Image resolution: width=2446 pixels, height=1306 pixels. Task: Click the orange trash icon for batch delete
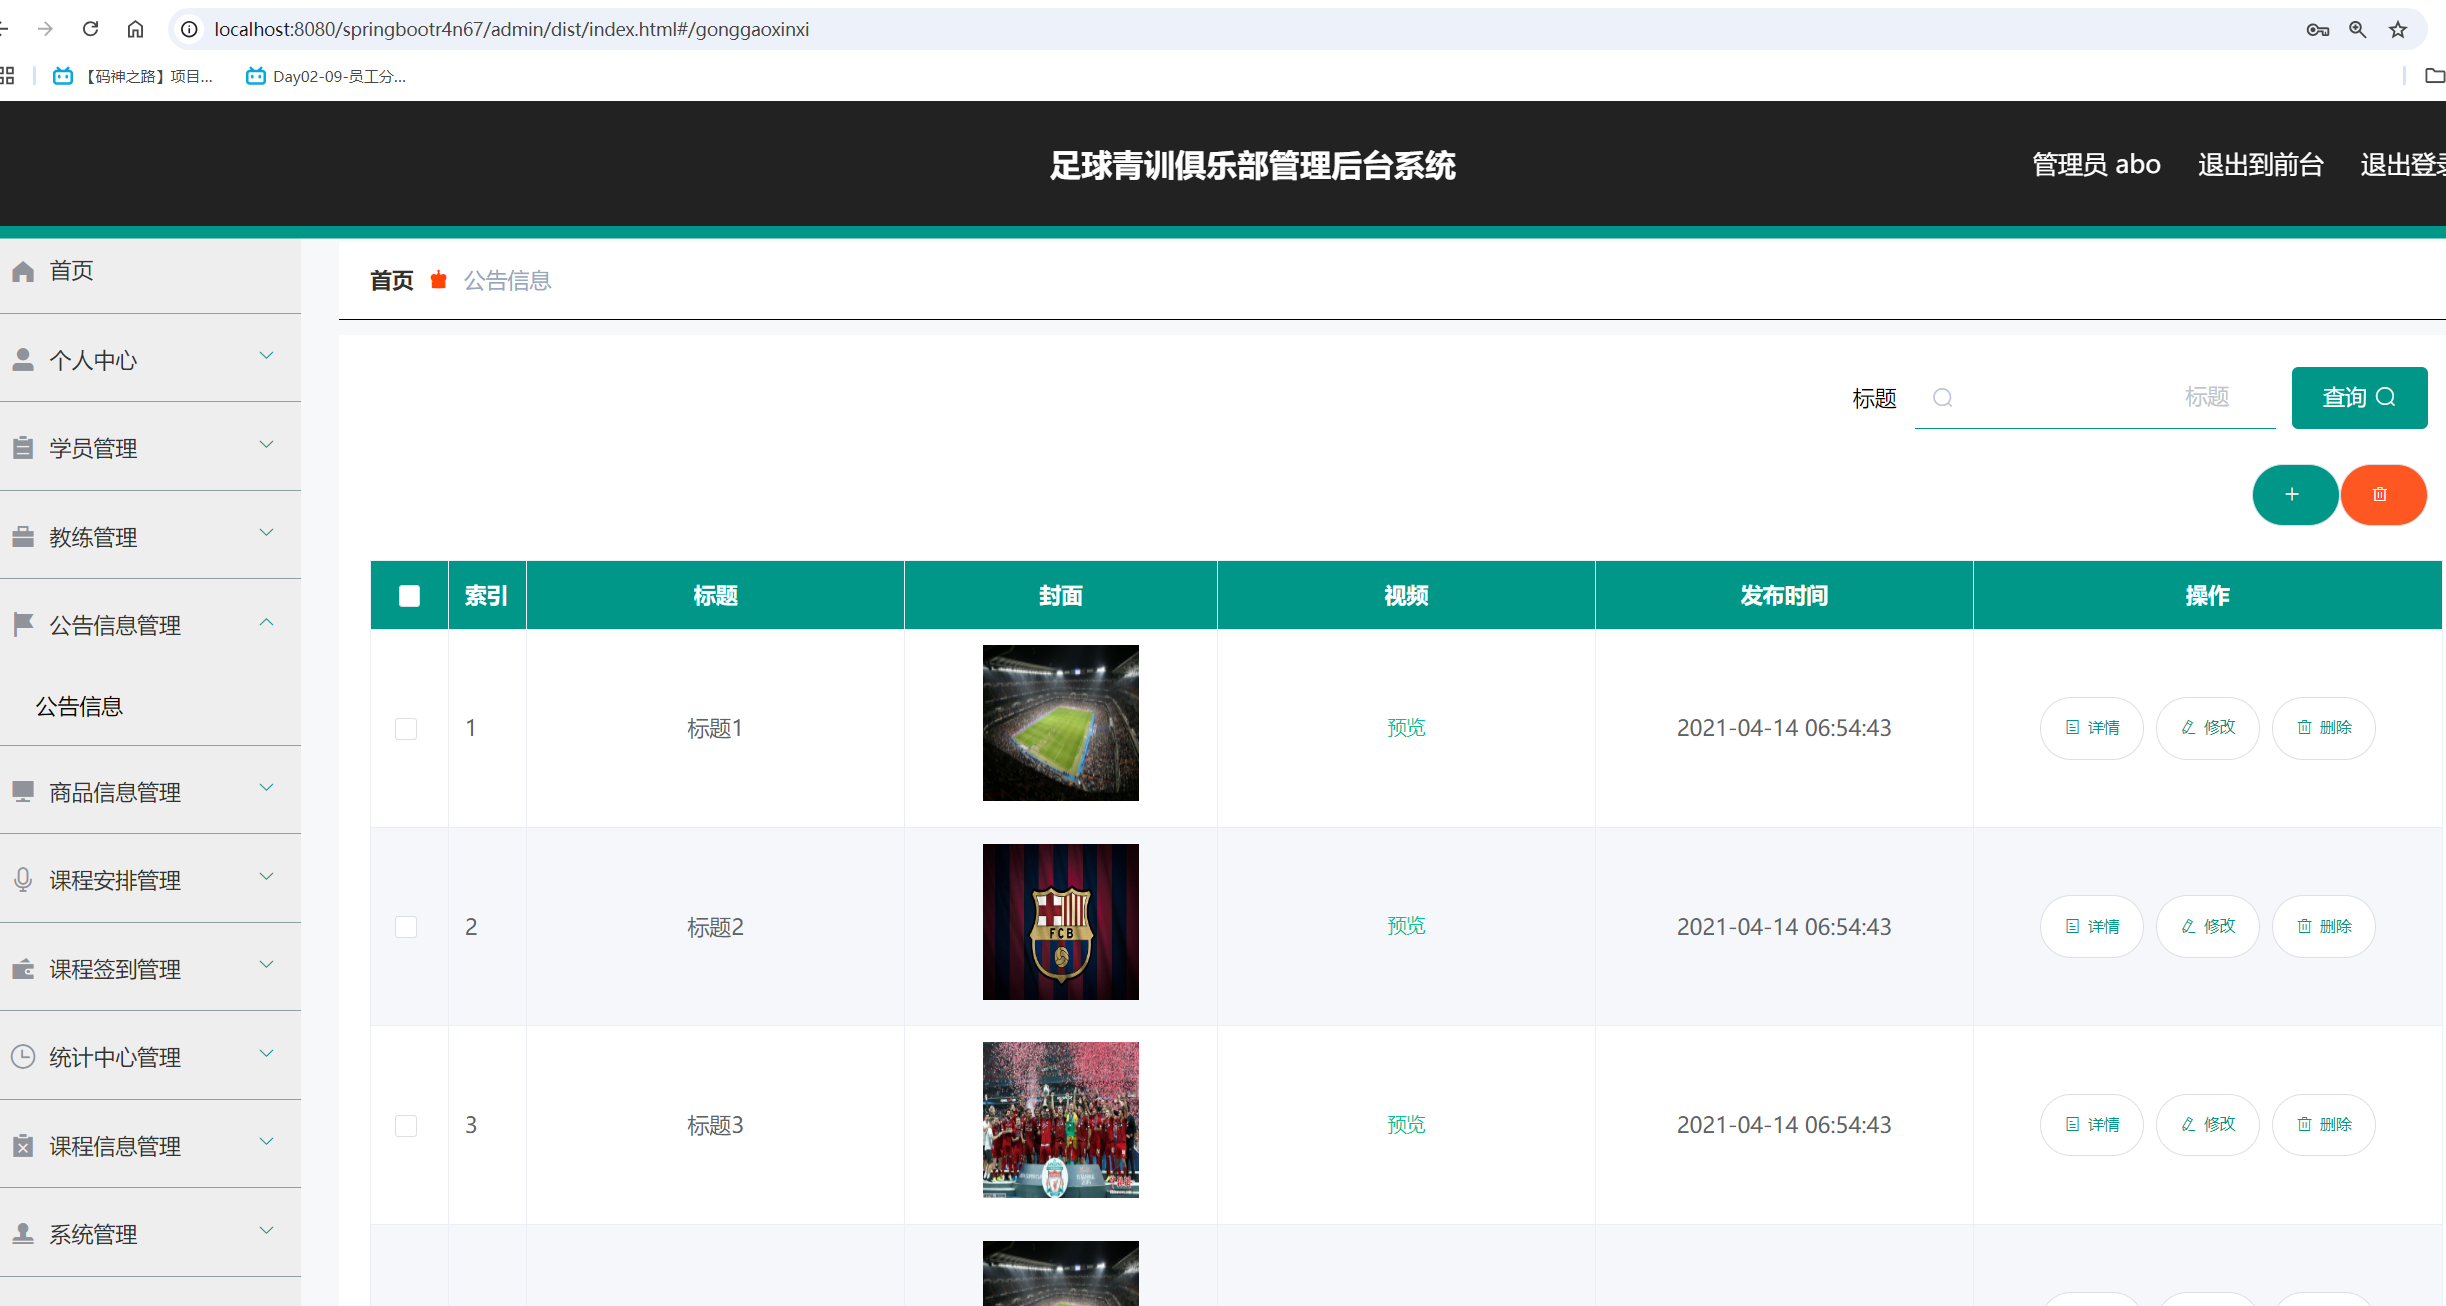click(x=2383, y=494)
